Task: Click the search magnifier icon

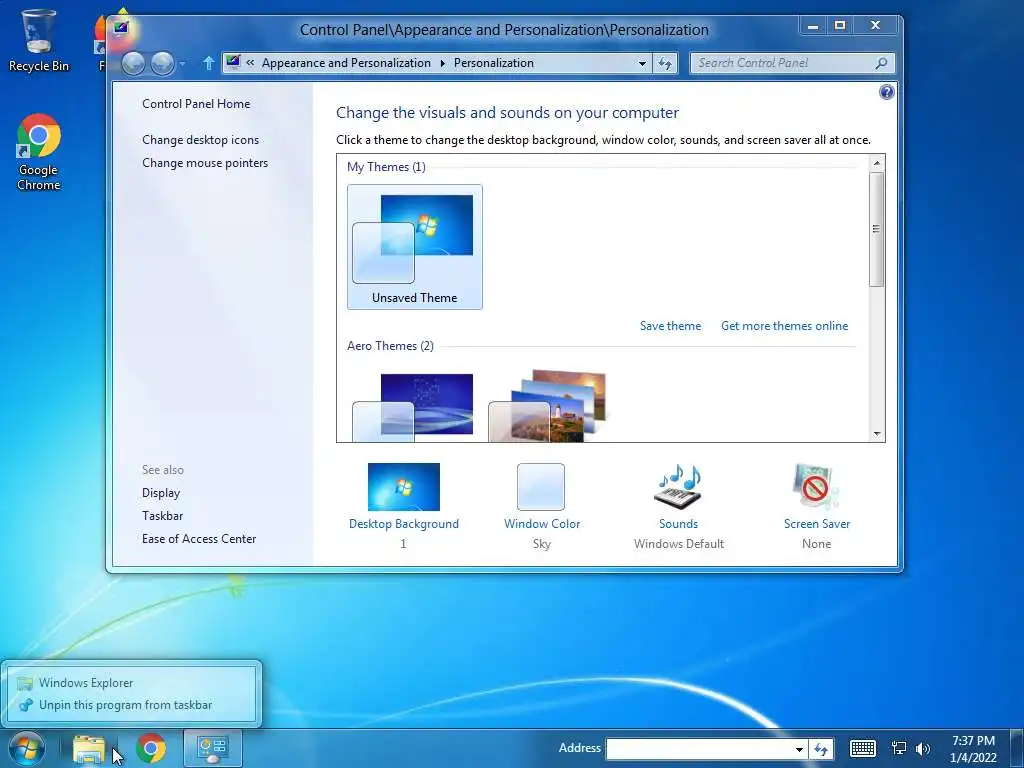Action: click(881, 63)
